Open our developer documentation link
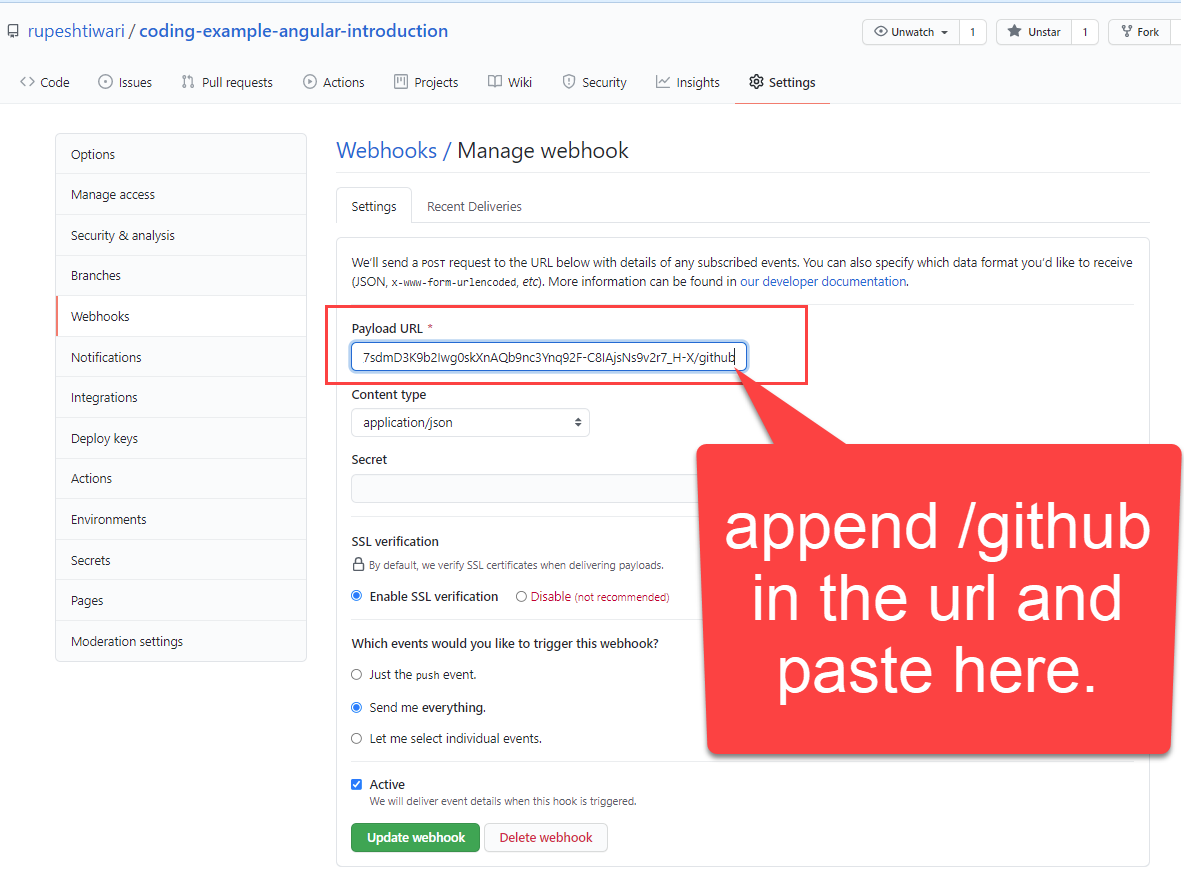 click(823, 282)
